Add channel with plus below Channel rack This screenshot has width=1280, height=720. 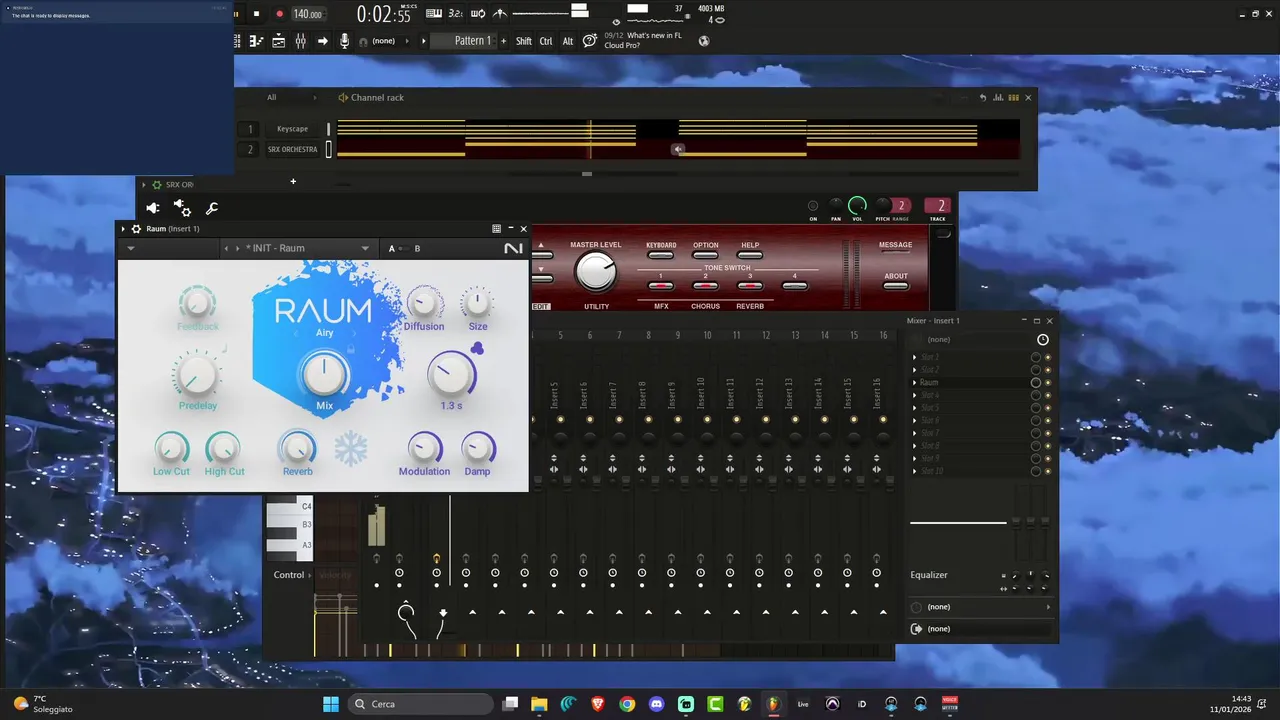pos(293,182)
